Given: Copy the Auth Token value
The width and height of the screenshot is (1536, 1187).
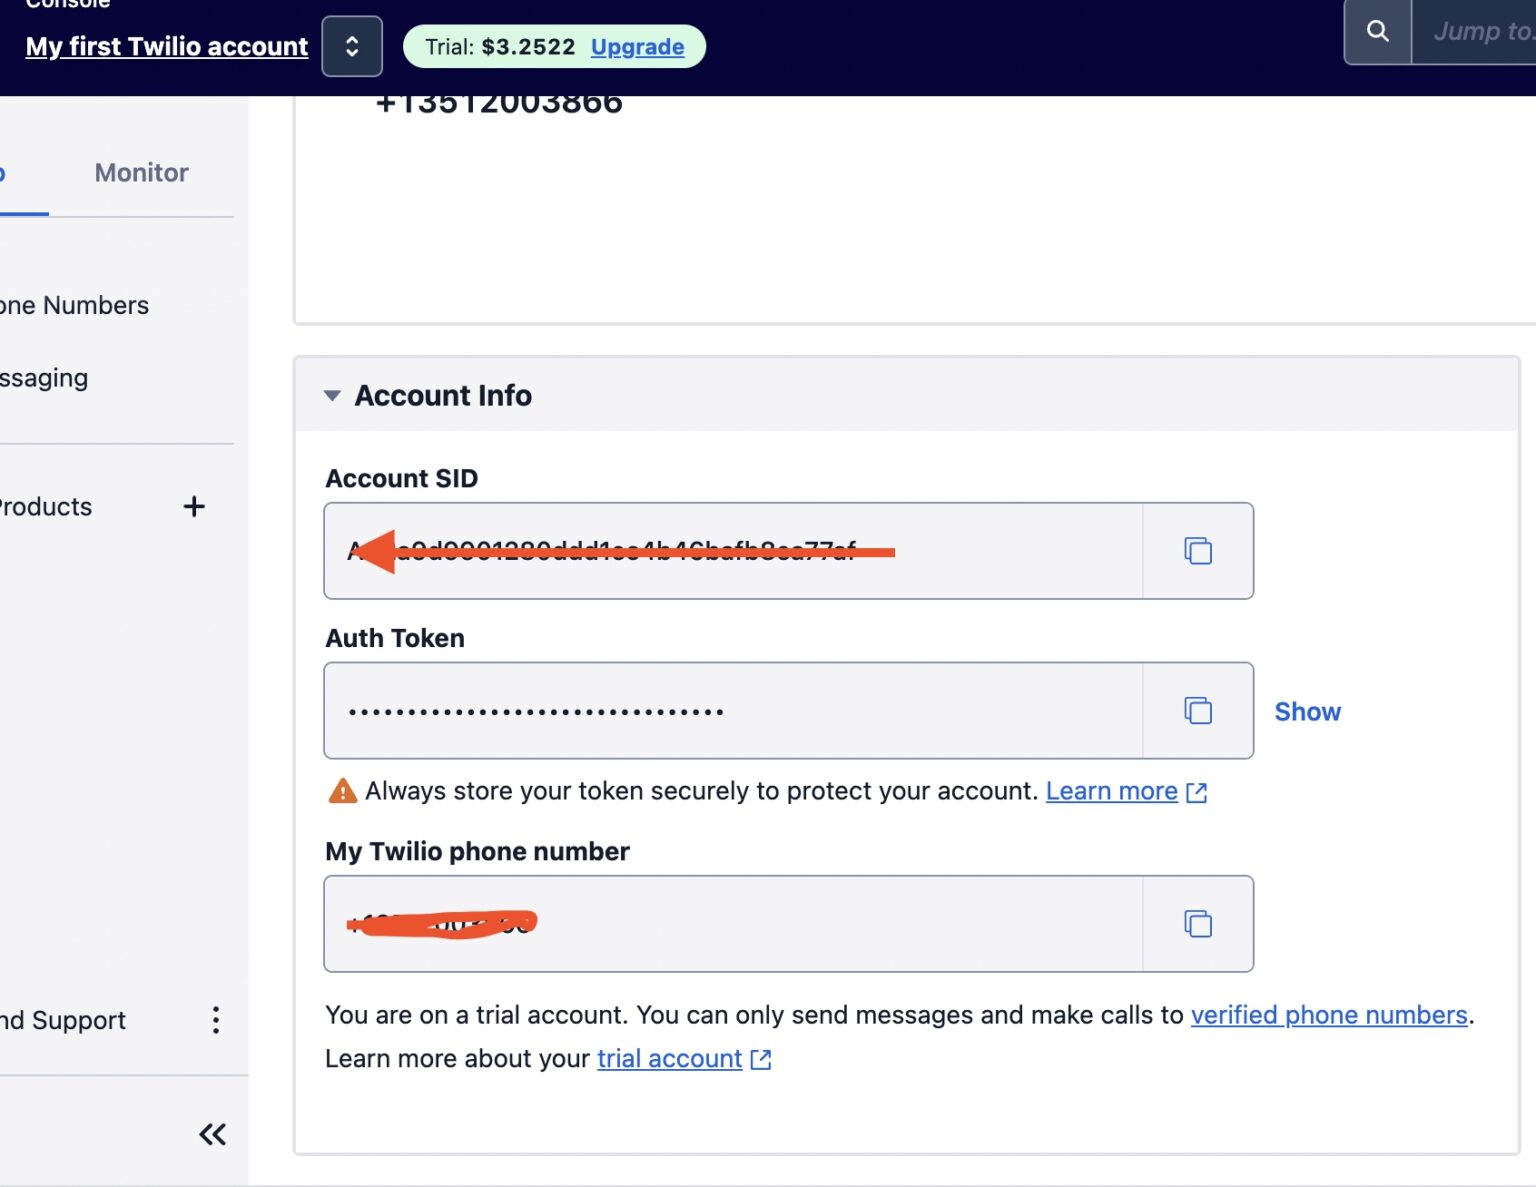Looking at the screenshot, I should [1197, 711].
